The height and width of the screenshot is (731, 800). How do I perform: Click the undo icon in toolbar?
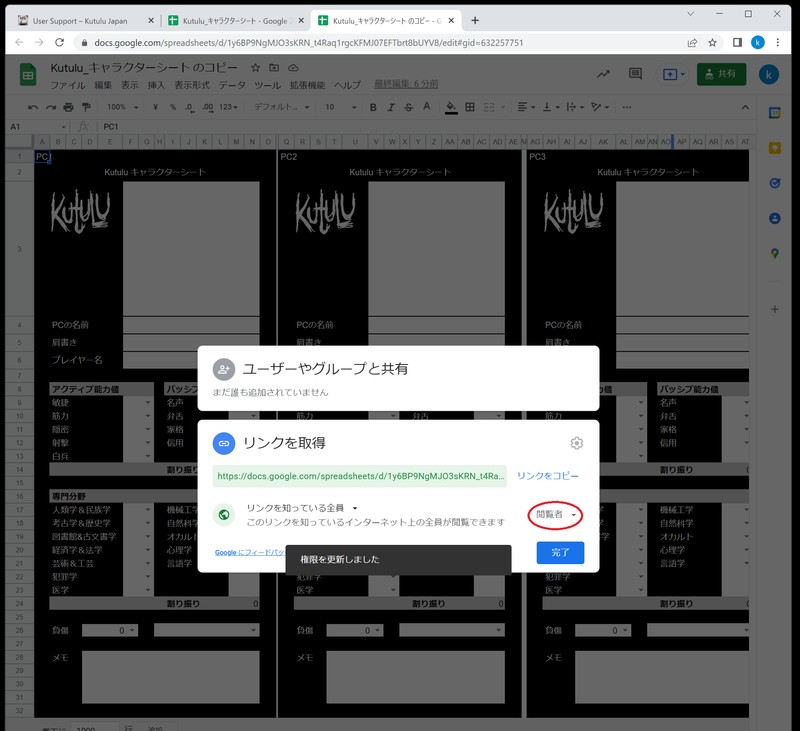pyautogui.click(x=33, y=107)
